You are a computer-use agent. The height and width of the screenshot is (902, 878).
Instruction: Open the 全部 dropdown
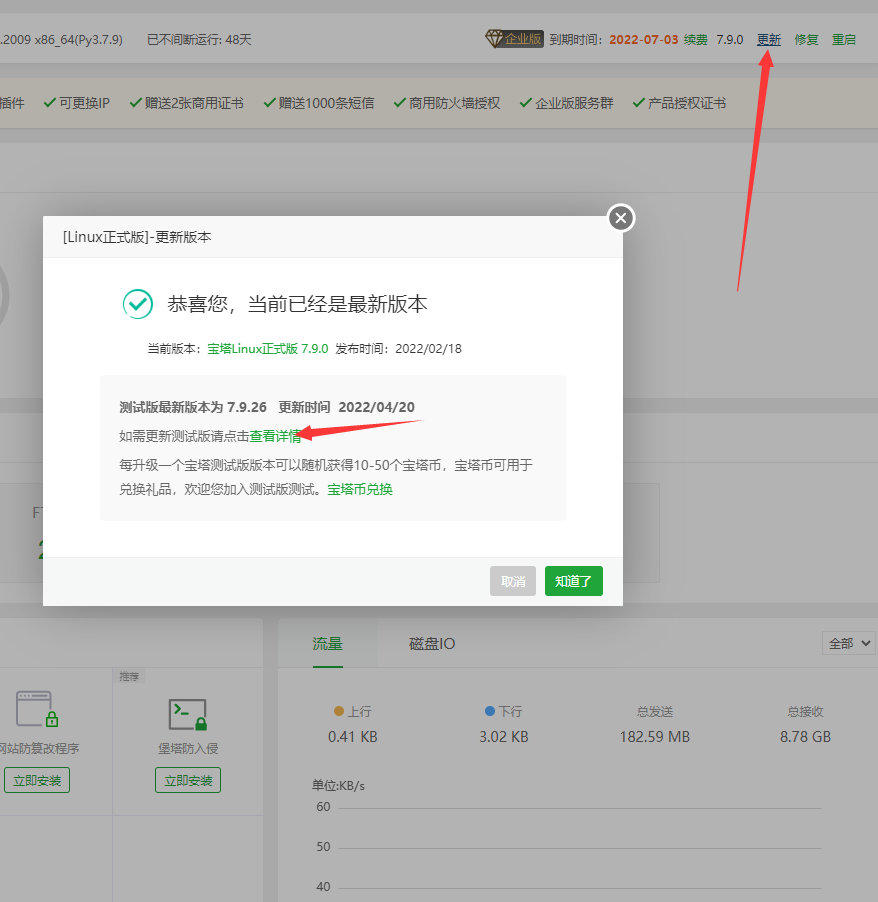(849, 643)
